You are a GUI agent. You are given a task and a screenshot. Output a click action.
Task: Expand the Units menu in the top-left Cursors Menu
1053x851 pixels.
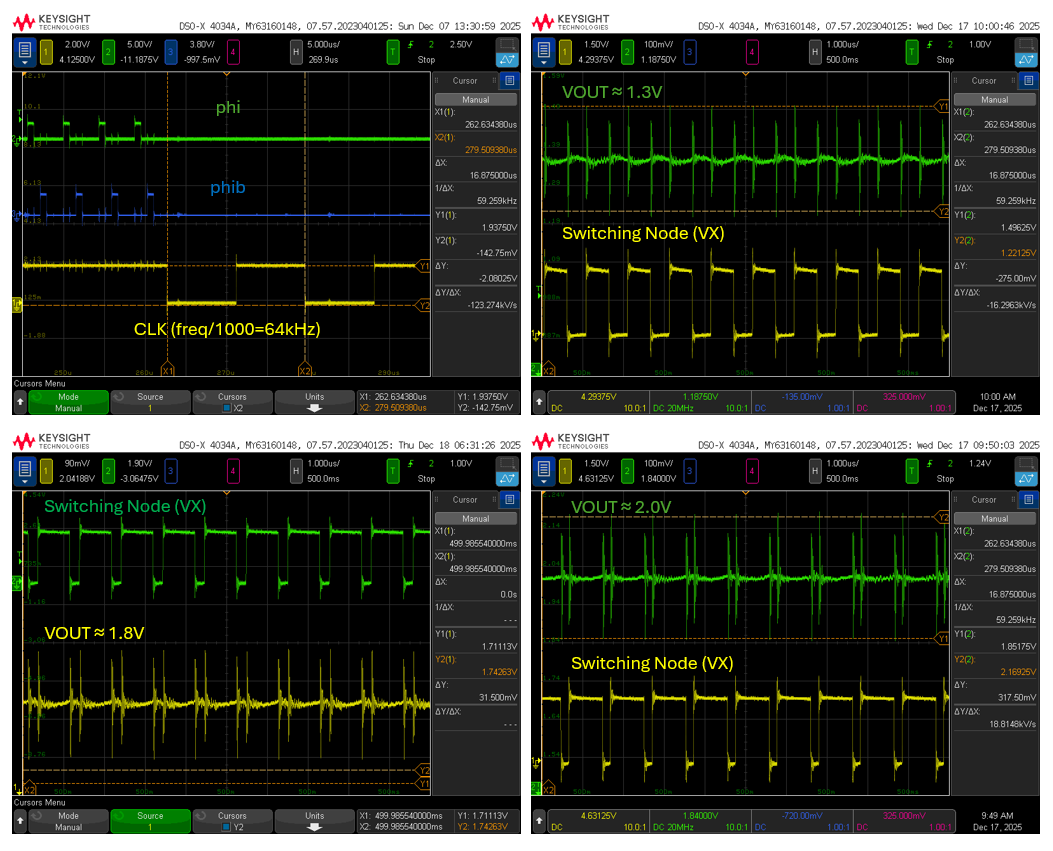pyautogui.click(x=314, y=402)
